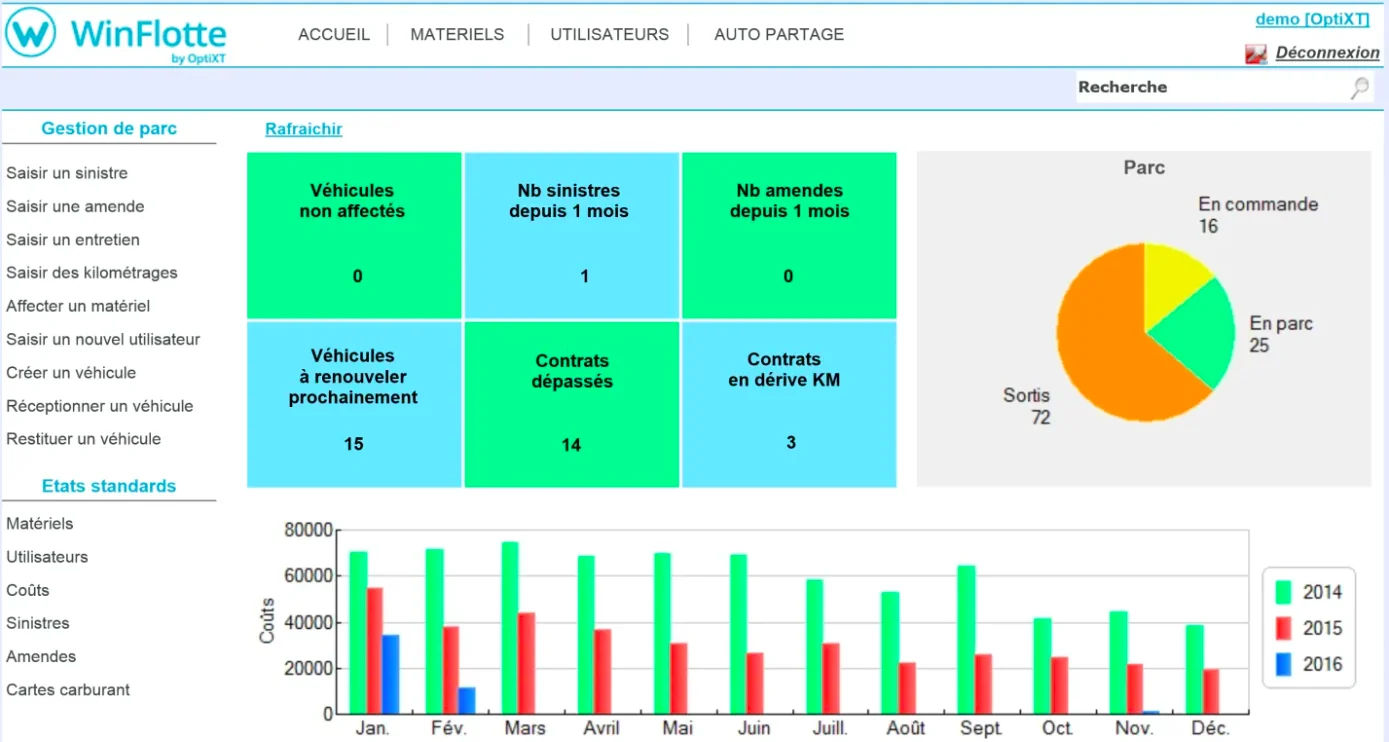Click the Véhicules non affectés tile
Image resolution: width=1389 pixels, height=742 pixels.
tap(354, 235)
